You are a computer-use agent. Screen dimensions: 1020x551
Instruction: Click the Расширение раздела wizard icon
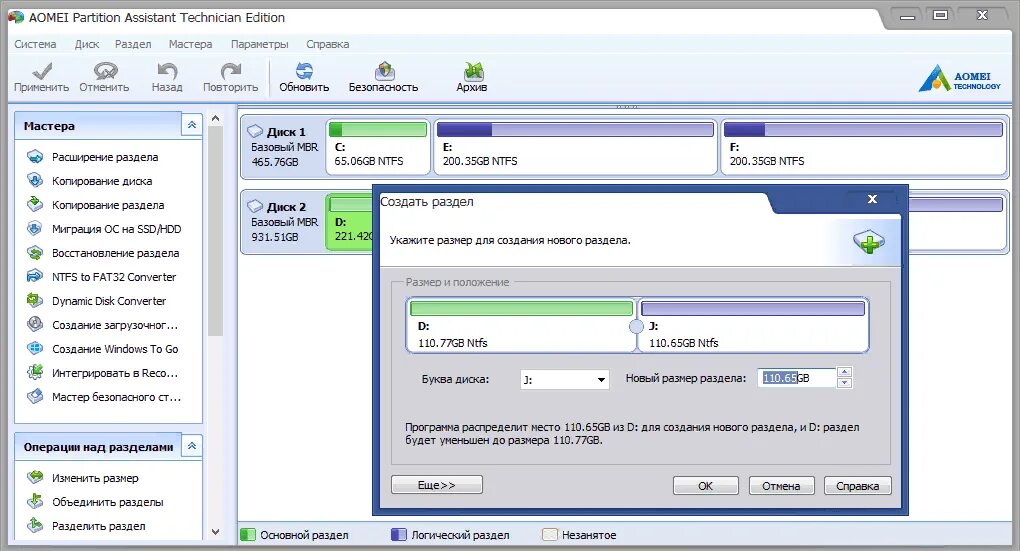tap(34, 157)
